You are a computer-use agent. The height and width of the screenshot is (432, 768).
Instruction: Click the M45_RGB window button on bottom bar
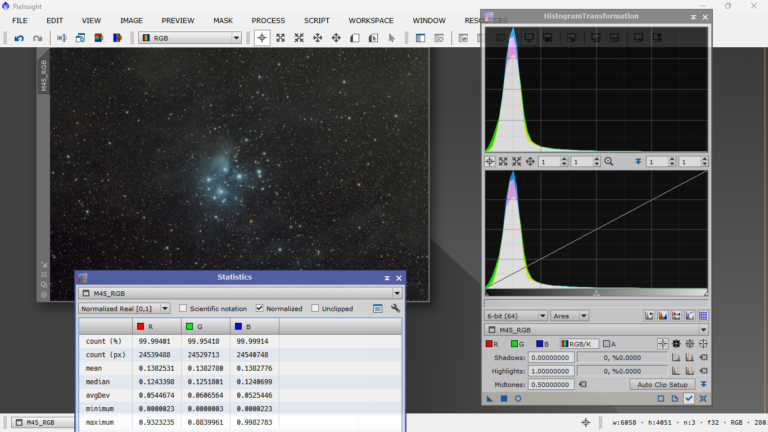[x=41, y=422]
